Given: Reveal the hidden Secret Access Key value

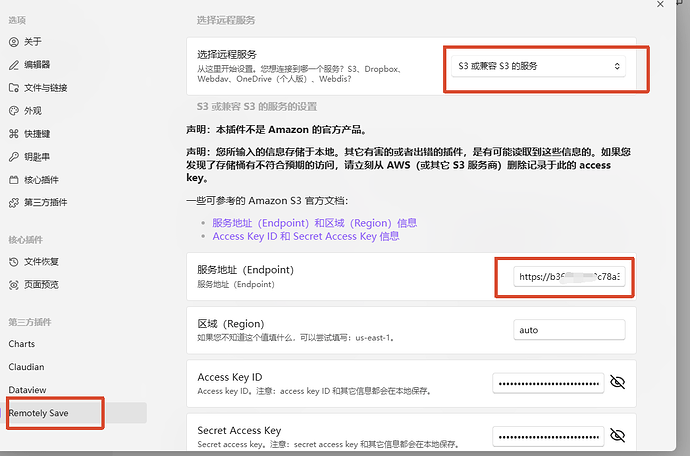Looking at the screenshot, I should [x=617, y=435].
